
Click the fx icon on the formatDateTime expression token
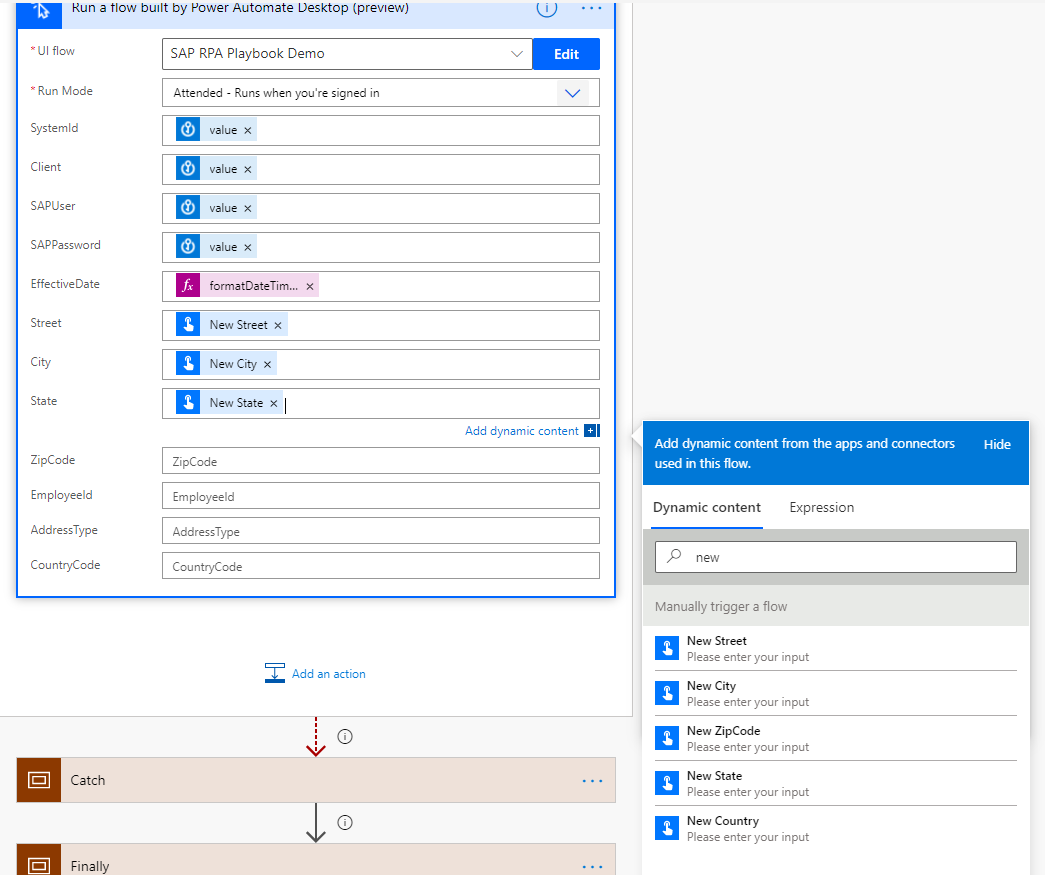186,285
